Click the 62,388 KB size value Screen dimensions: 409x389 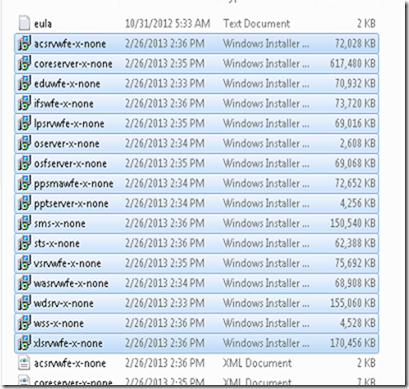coord(355,243)
